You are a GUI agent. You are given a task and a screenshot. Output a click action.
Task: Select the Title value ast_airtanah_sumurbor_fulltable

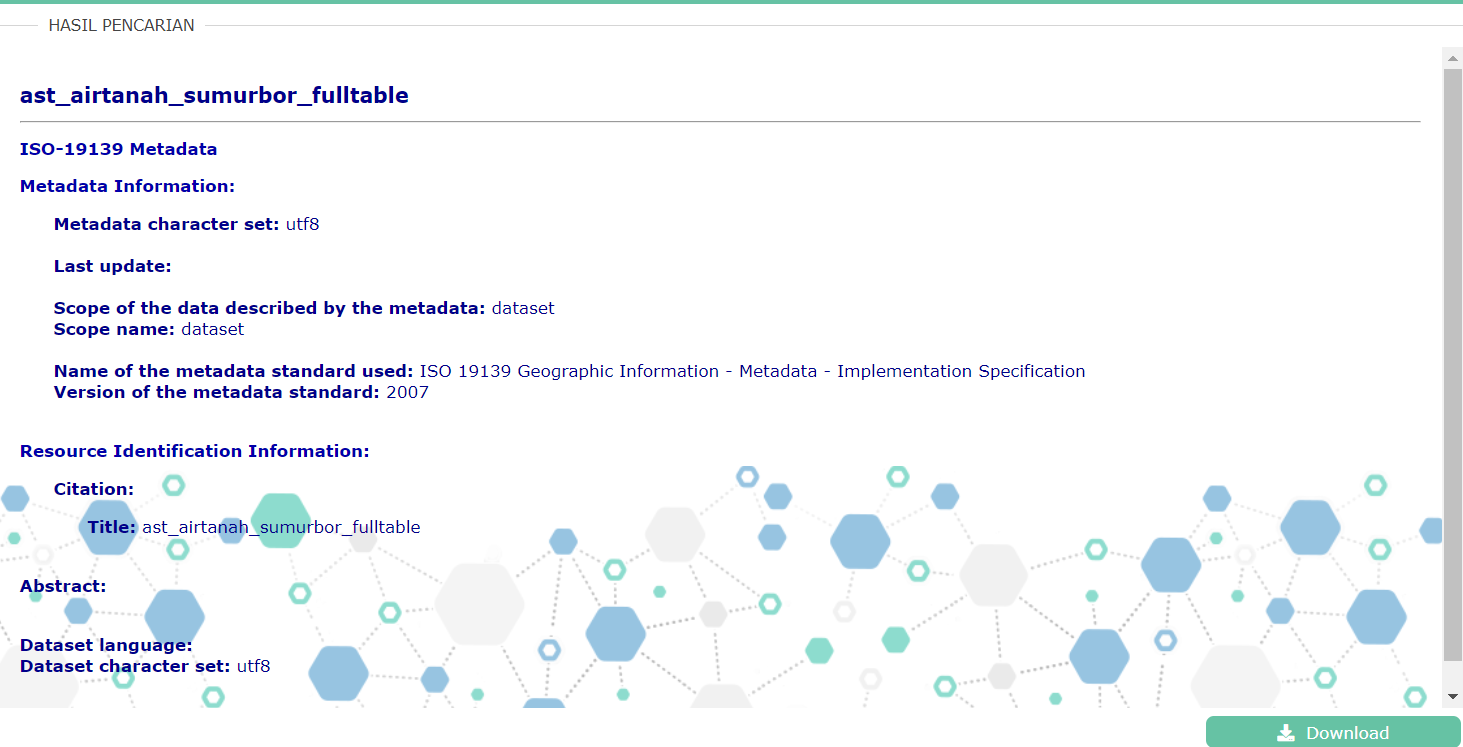click(281, 527)
